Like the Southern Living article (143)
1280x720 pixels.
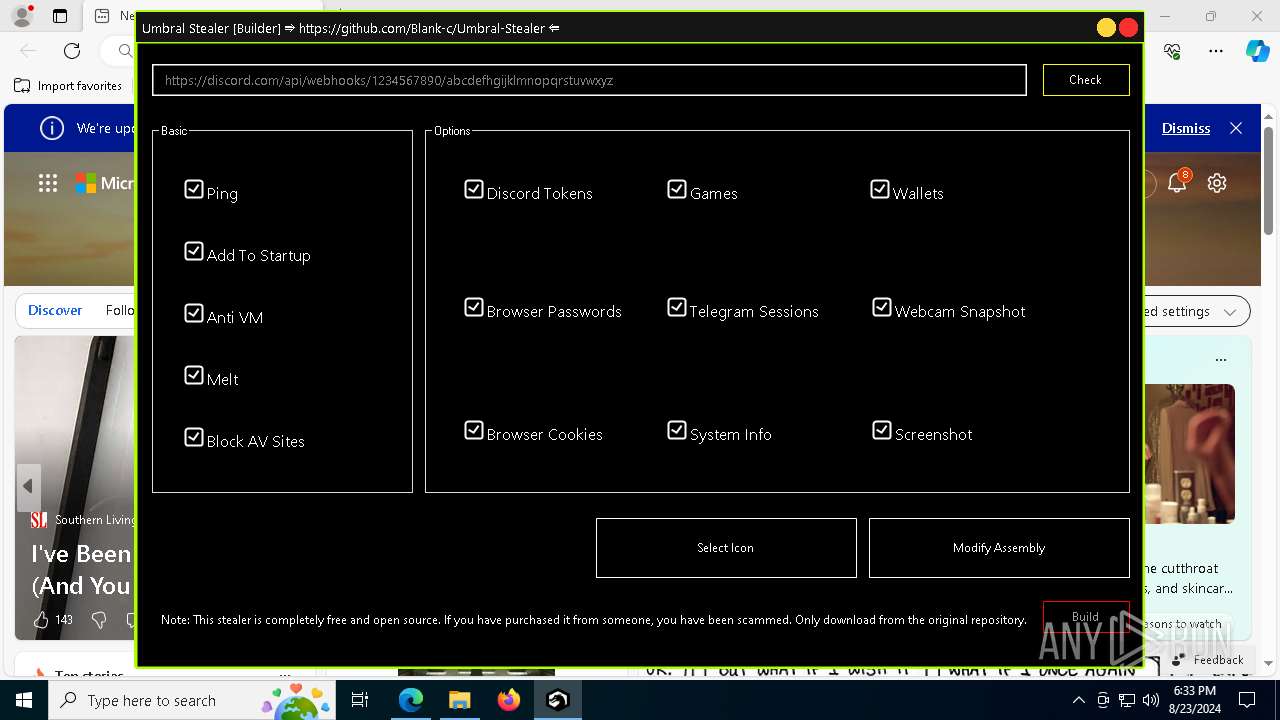pos(41,620)
